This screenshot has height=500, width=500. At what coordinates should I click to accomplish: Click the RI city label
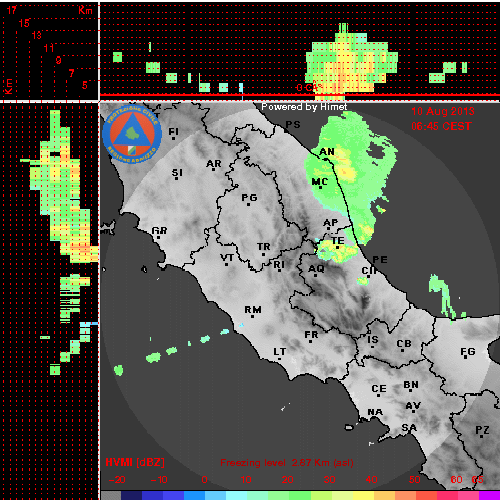pyautogui.click(x=279, y=265)
